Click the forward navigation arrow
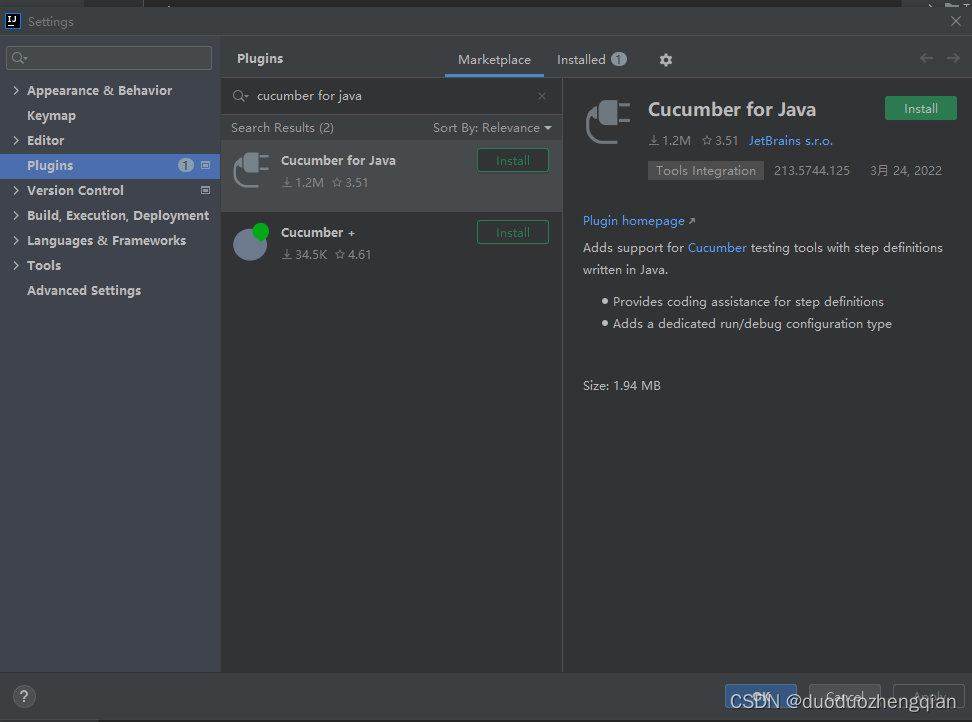Screen dimensions: 972x722 tap(953, 58)
